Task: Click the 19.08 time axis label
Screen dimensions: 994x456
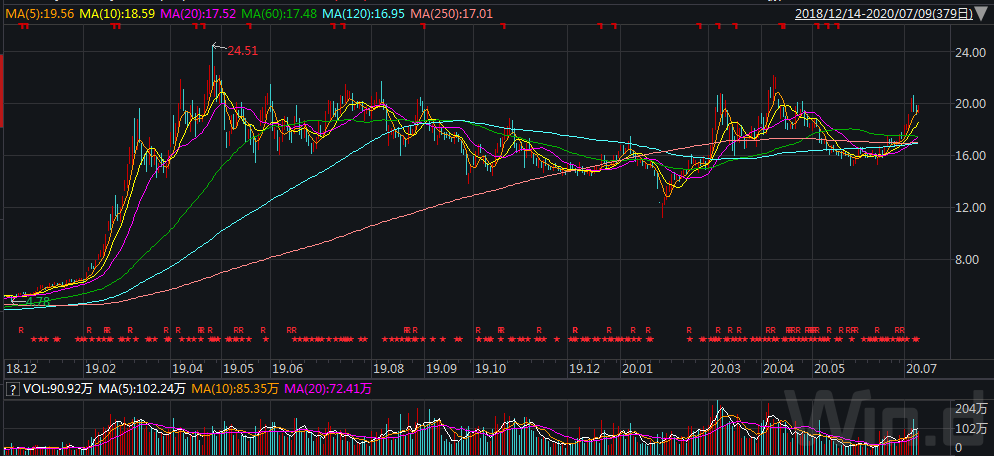Action: tap(388, 368)
